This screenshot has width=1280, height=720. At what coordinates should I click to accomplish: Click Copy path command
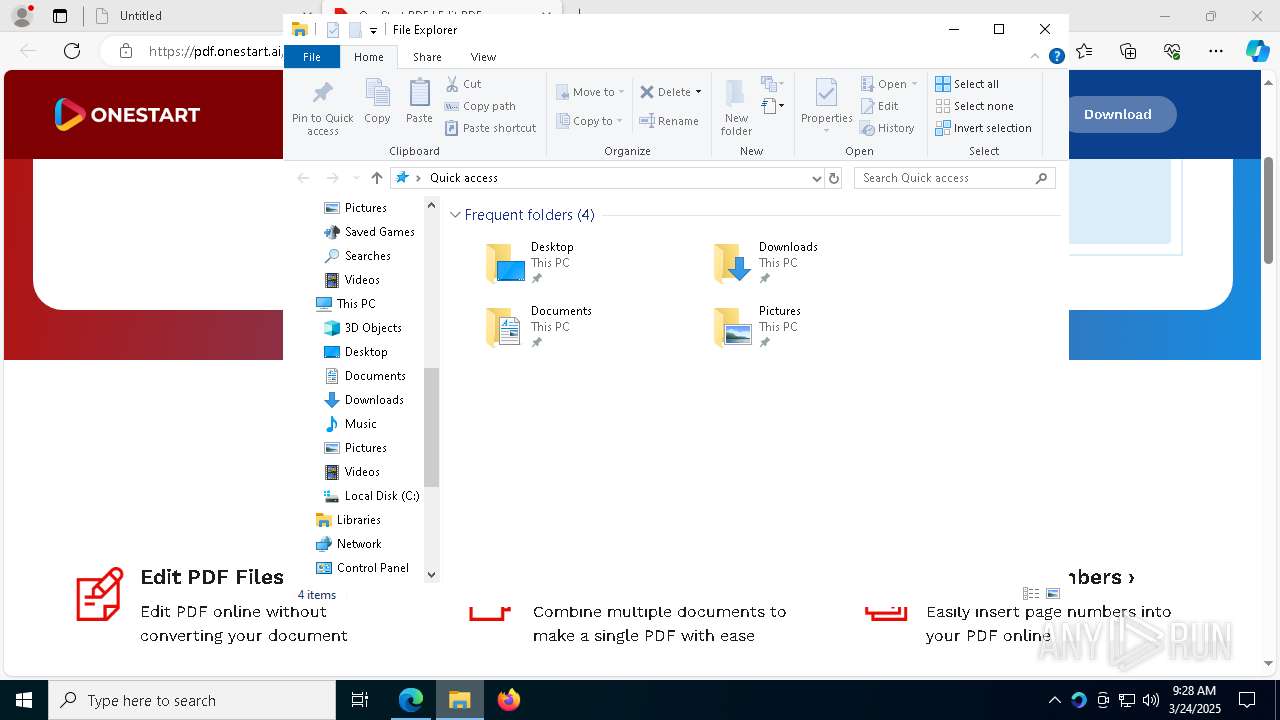click(x=480, y=106)
